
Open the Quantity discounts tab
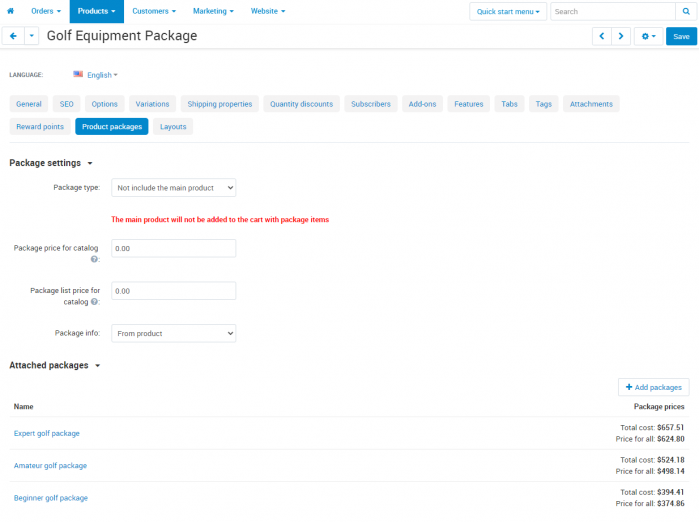coord(301,104)
